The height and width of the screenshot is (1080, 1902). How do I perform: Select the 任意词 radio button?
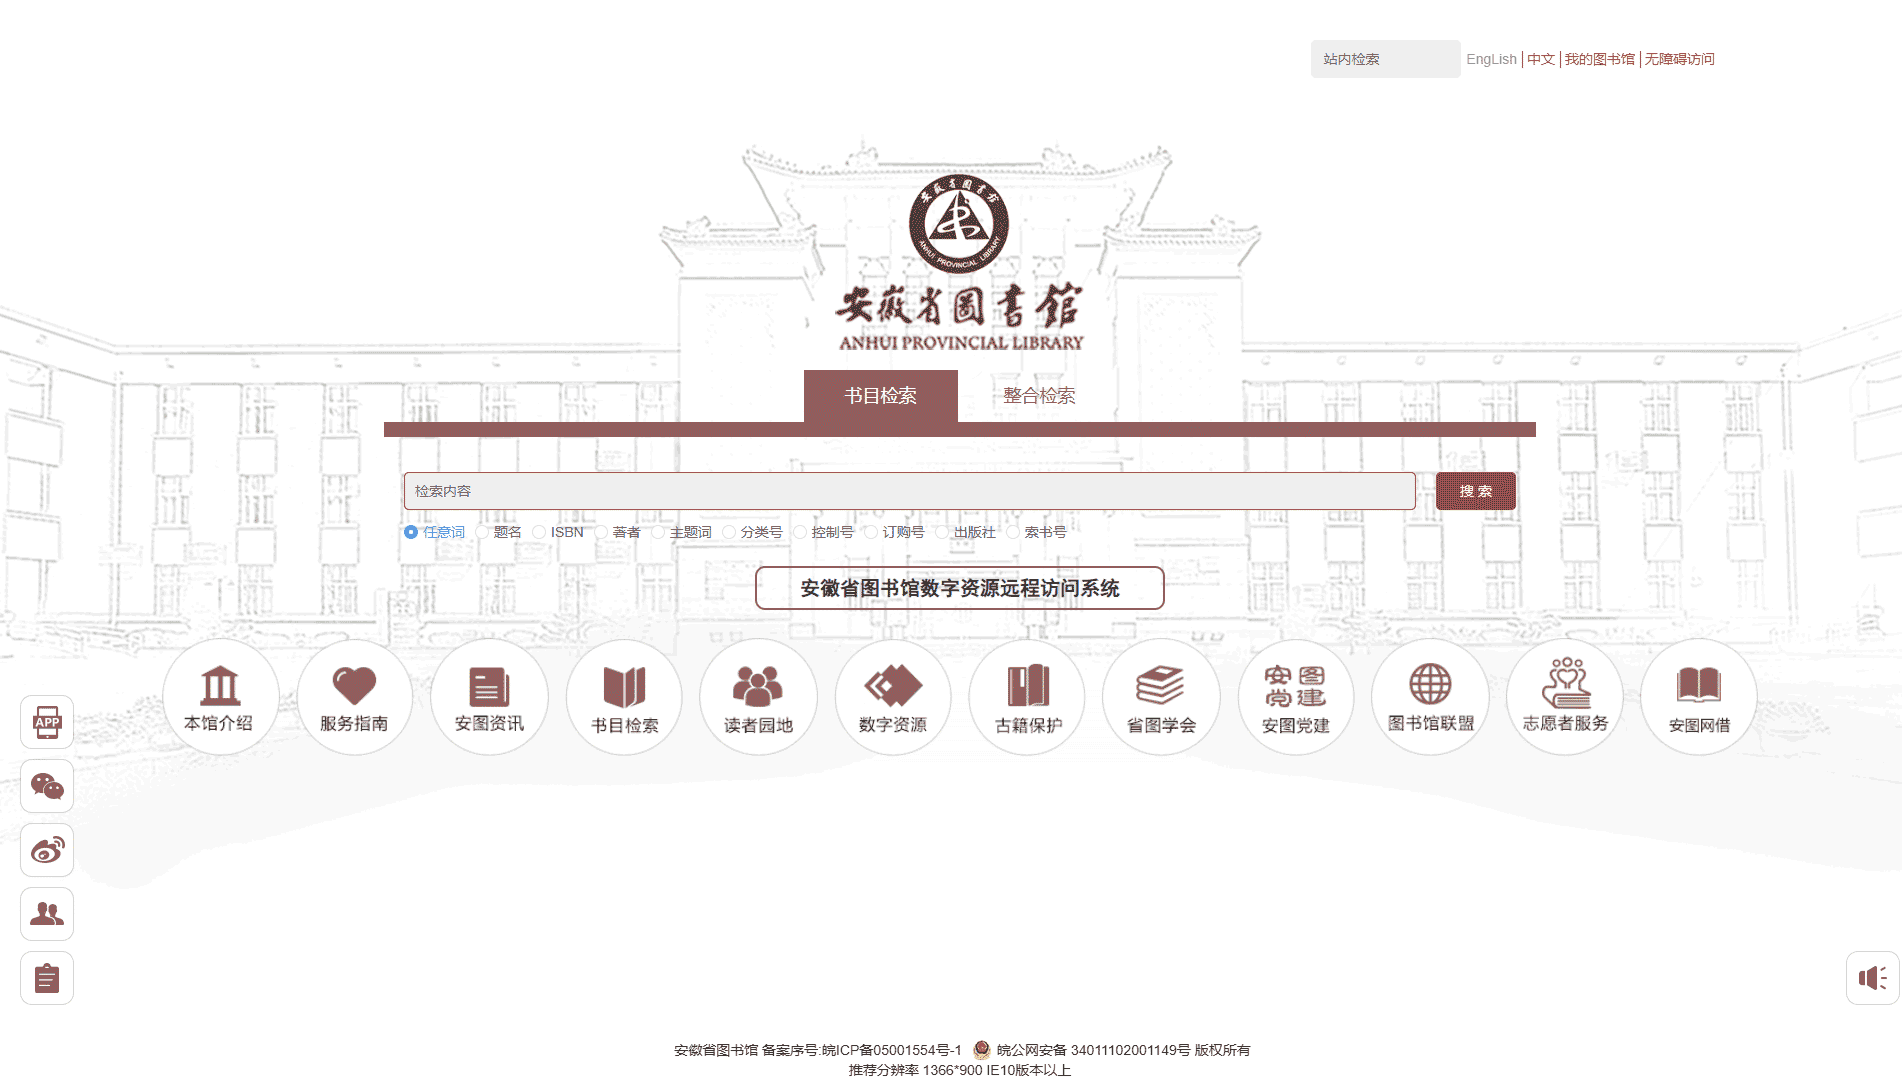tap(411, 532)
